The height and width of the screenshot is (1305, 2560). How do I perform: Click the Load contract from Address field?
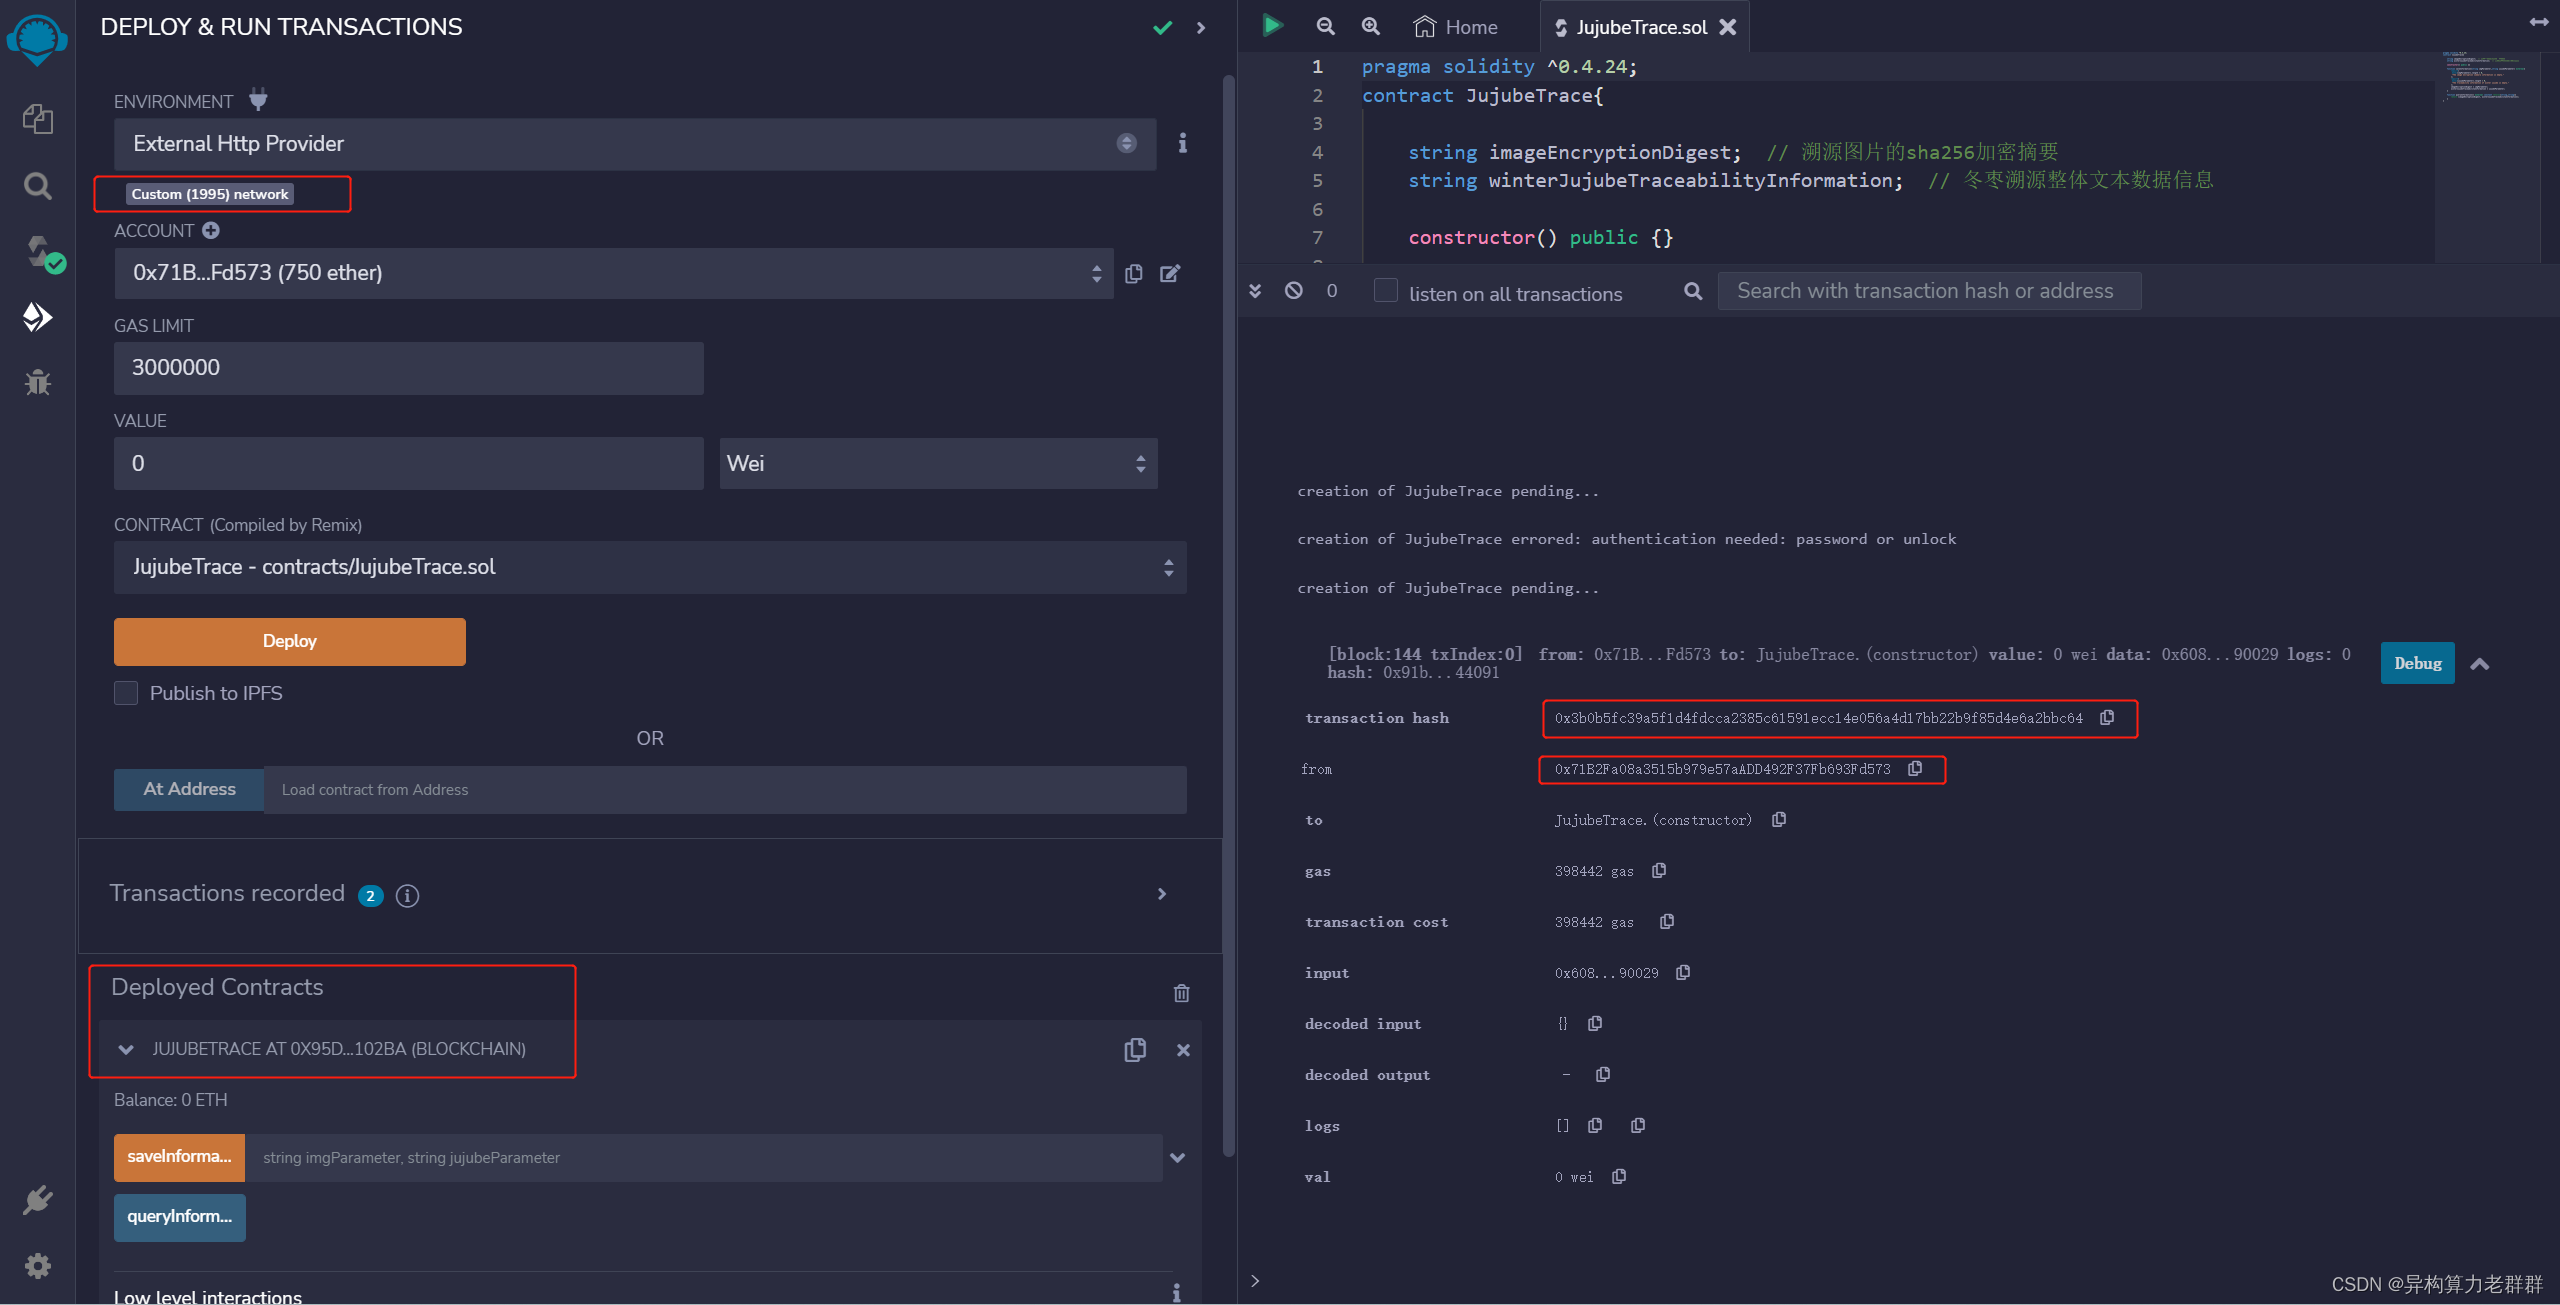click(x=725, y=790)
